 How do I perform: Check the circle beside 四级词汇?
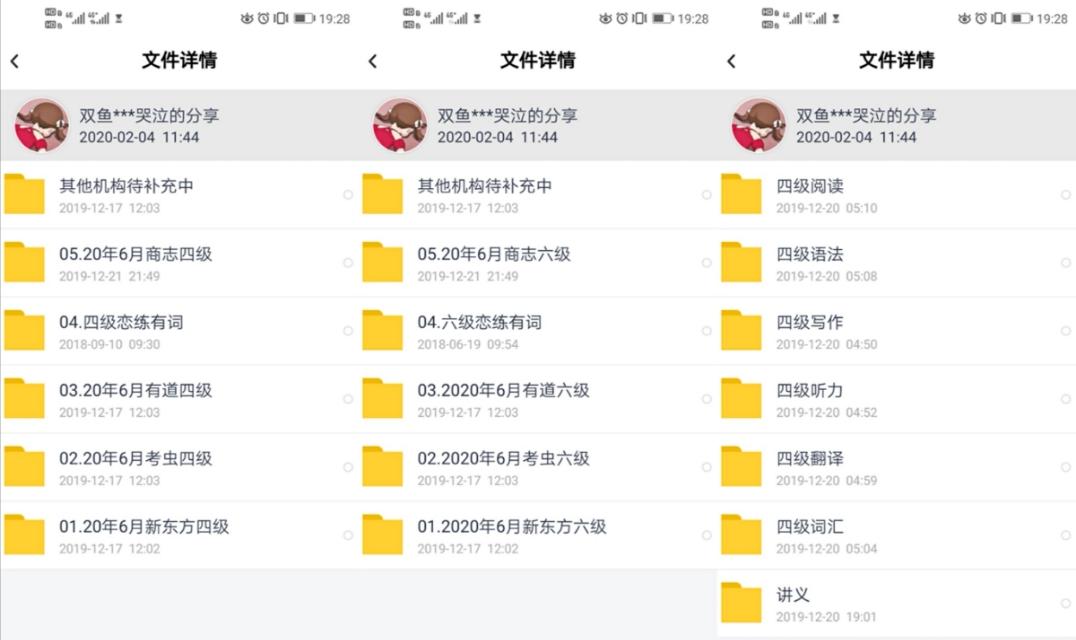(x=1065, y=535)
